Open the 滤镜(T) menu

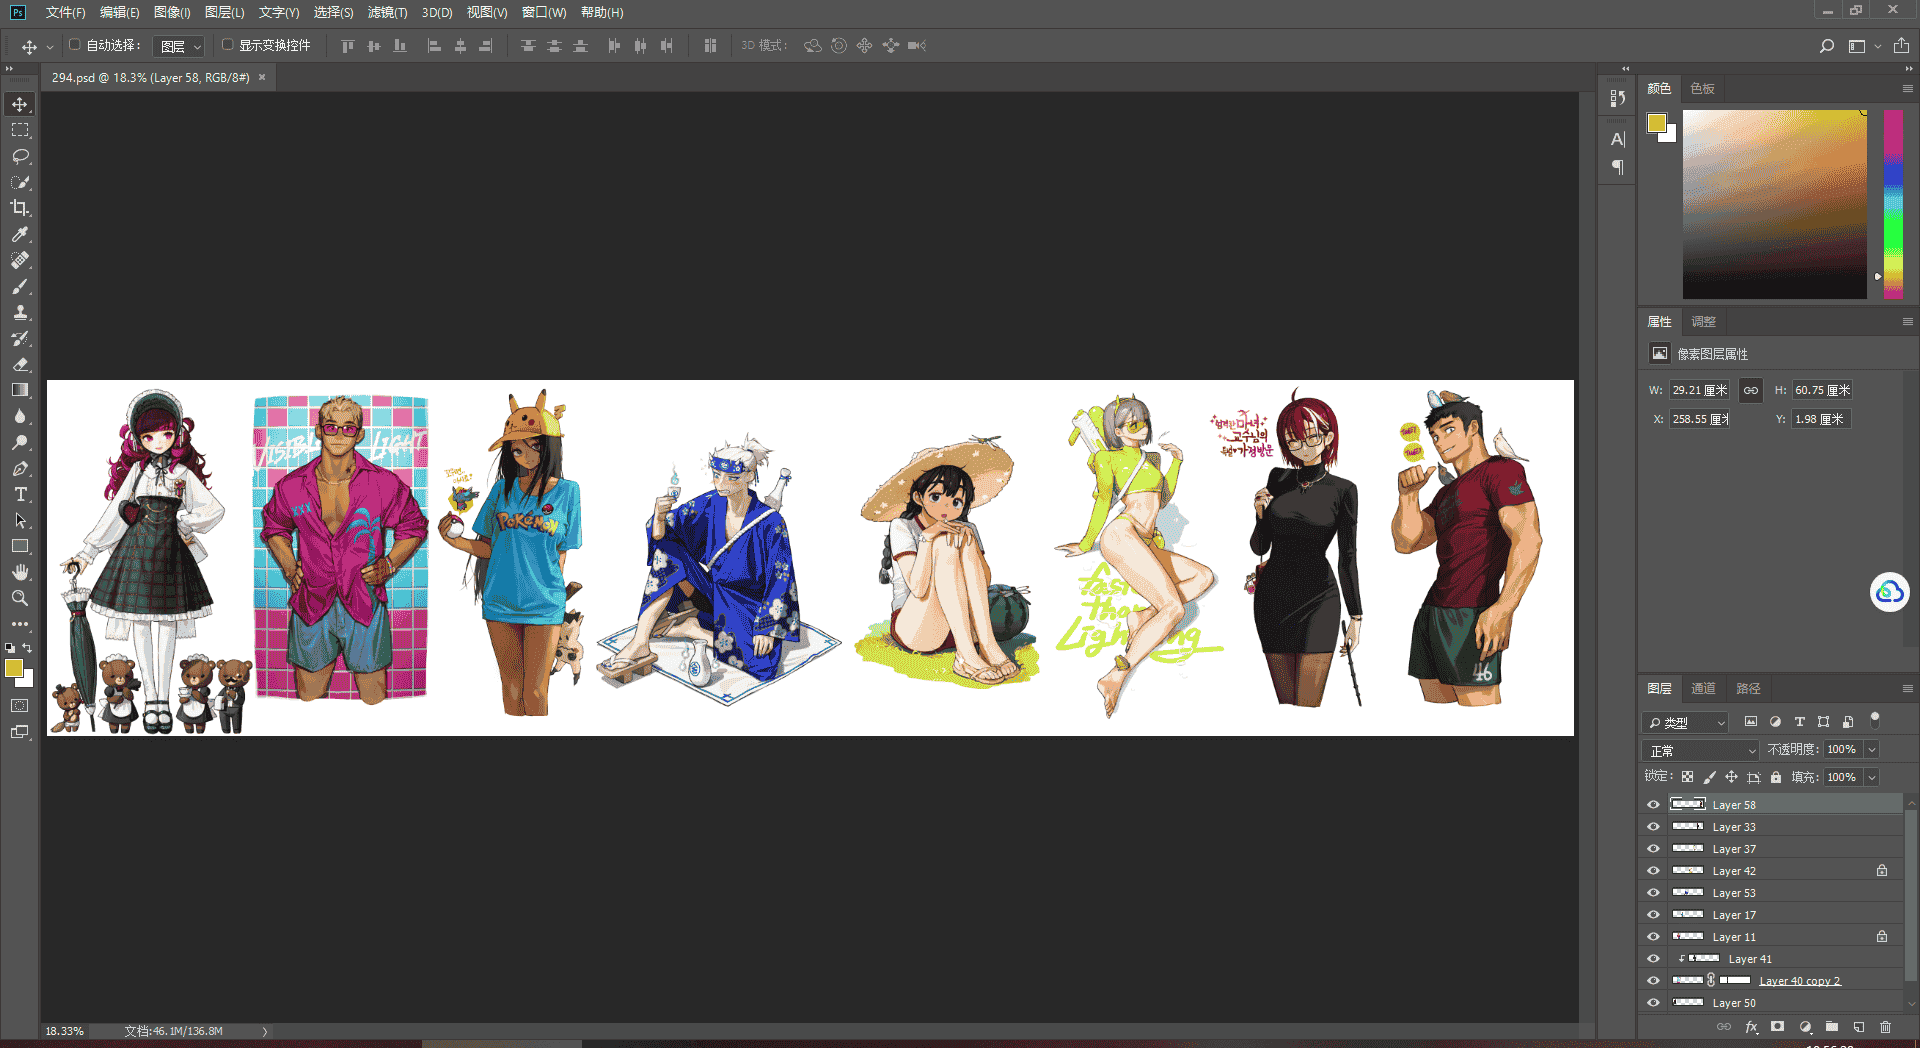(387, 12)
